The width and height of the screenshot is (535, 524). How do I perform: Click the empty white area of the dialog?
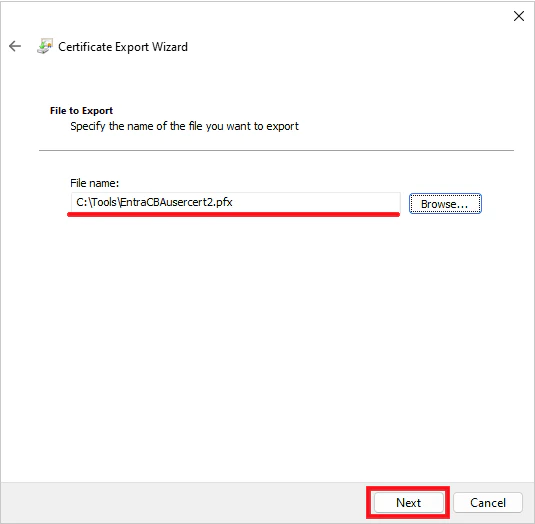(266, 341)
